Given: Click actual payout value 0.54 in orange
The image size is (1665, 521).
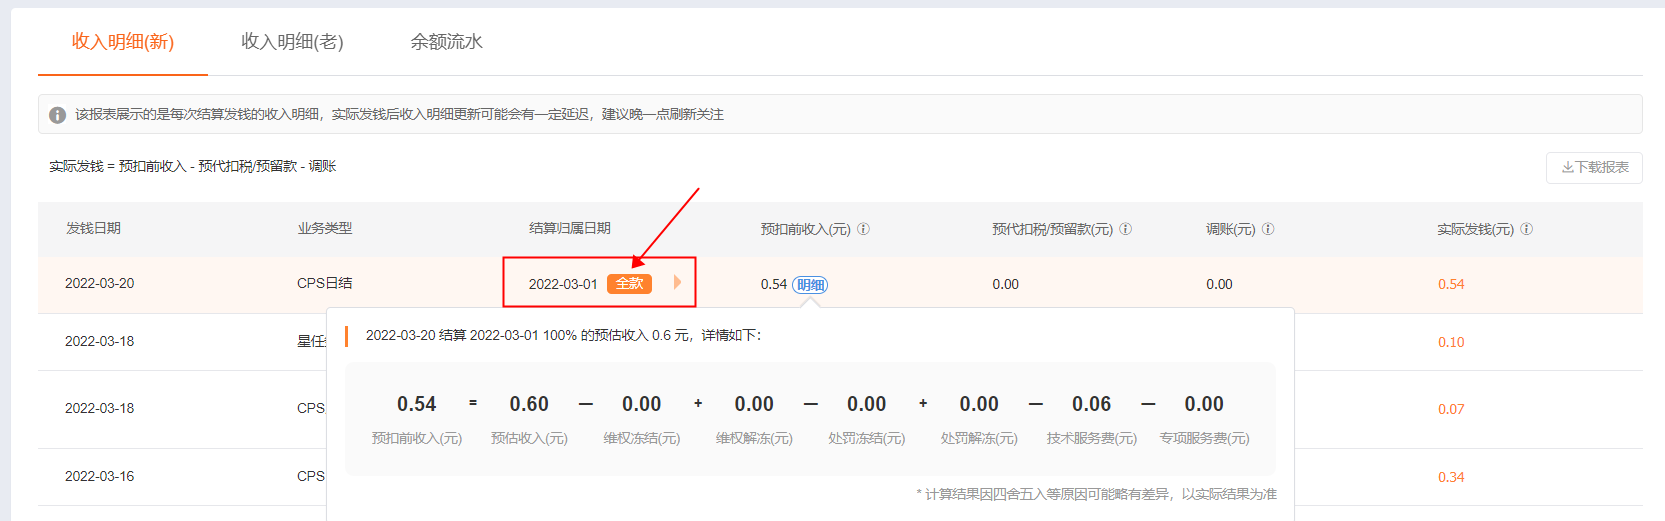Looking at the screenshot, I should 1451,285.
